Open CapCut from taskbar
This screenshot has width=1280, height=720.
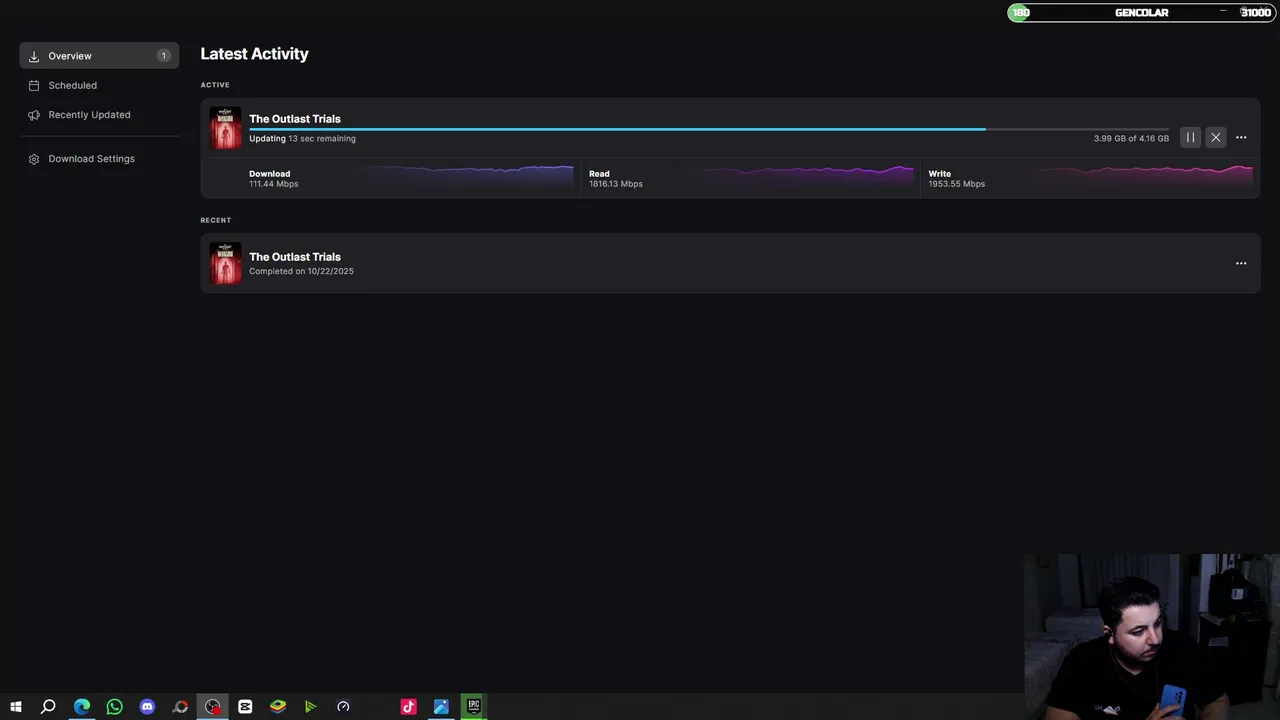point(245,707)
